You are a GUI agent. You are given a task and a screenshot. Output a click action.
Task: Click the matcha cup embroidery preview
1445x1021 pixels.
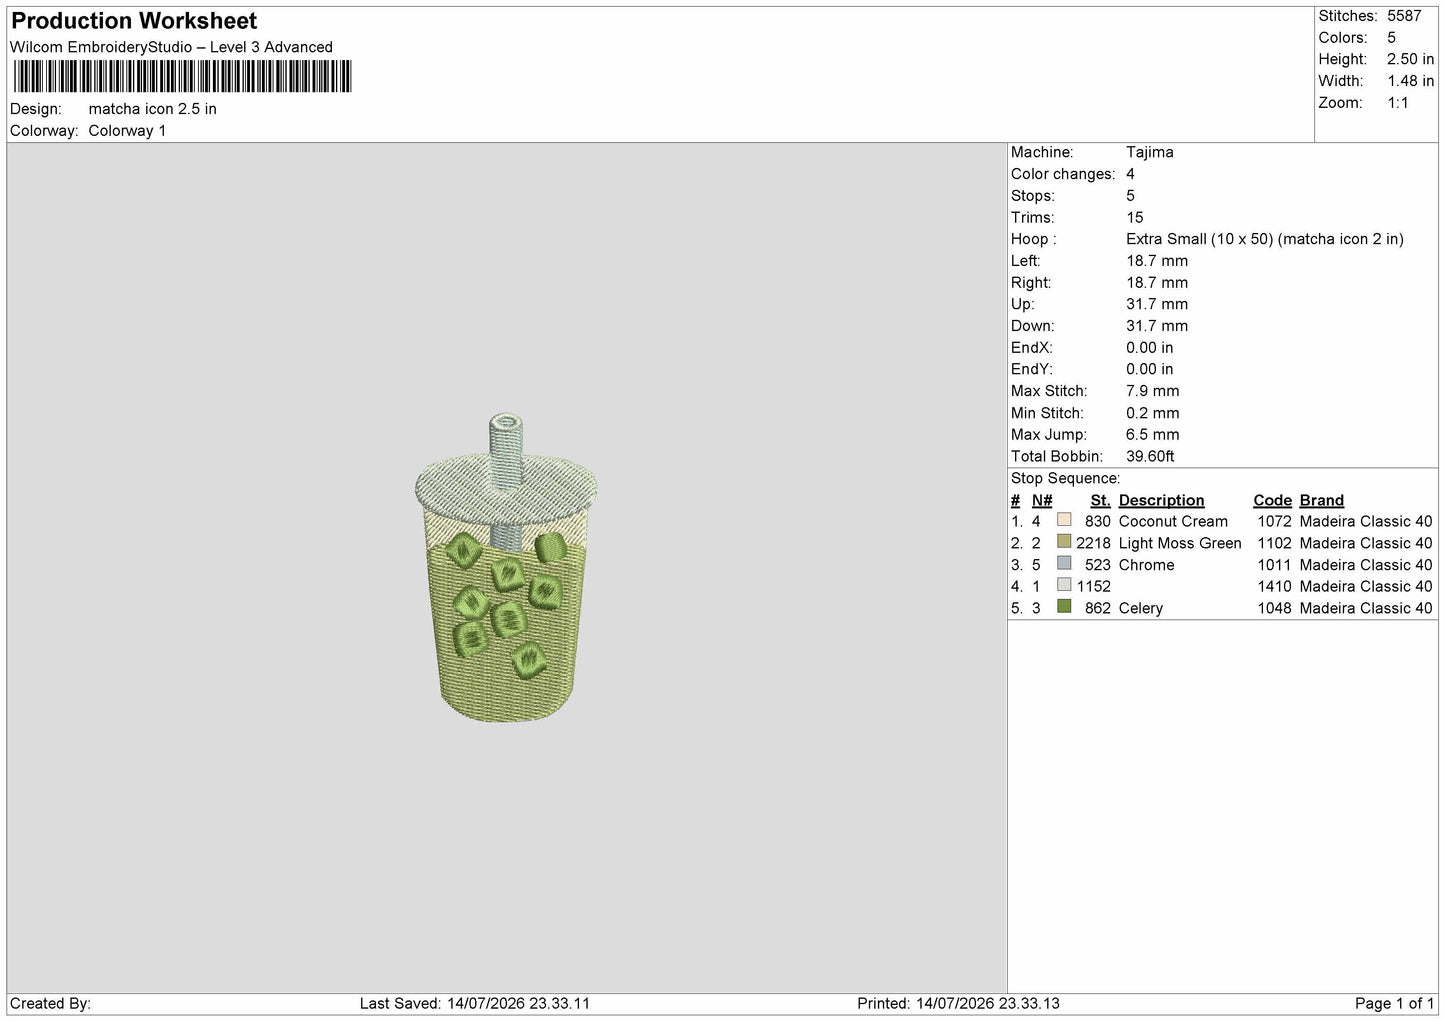pos(507,568)
